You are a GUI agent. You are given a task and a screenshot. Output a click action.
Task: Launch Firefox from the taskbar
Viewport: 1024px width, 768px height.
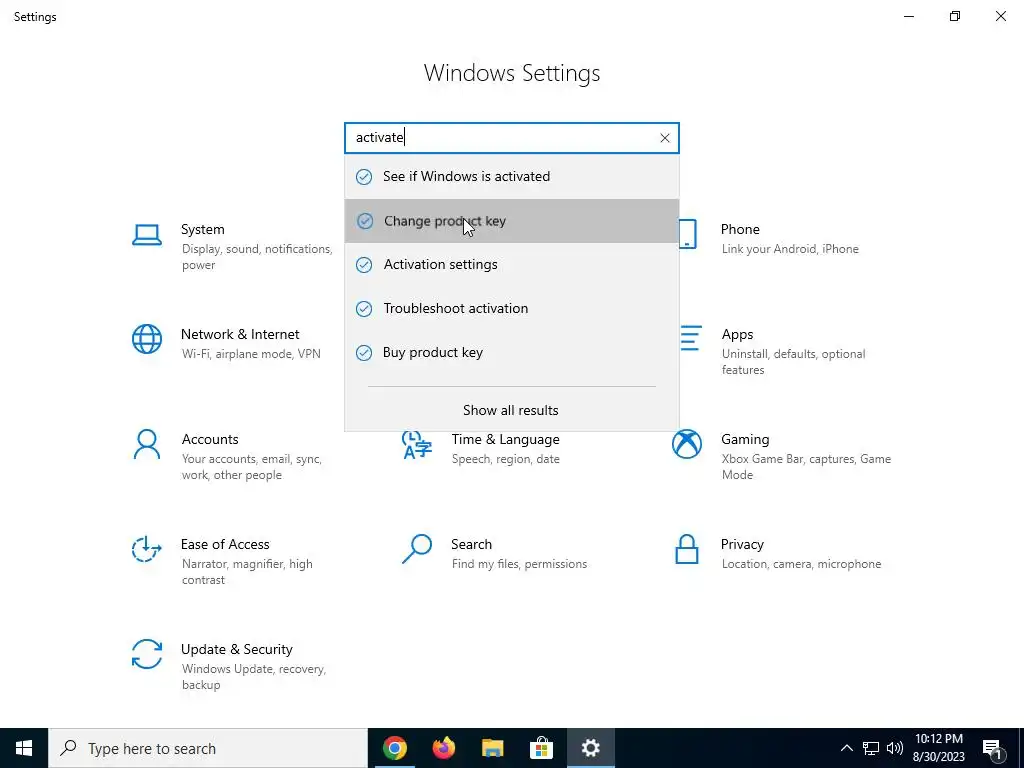pyautogui.click(x=443, y=748)
